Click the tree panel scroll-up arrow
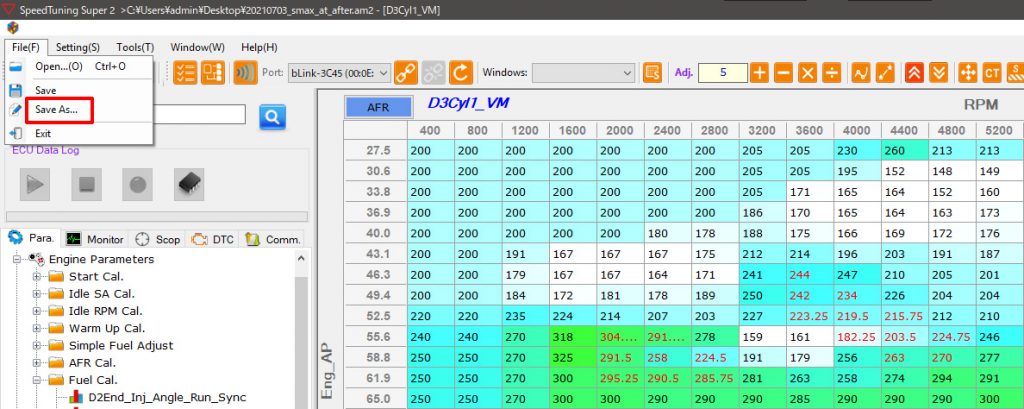 pyautogui.click(x=301, y=259)
